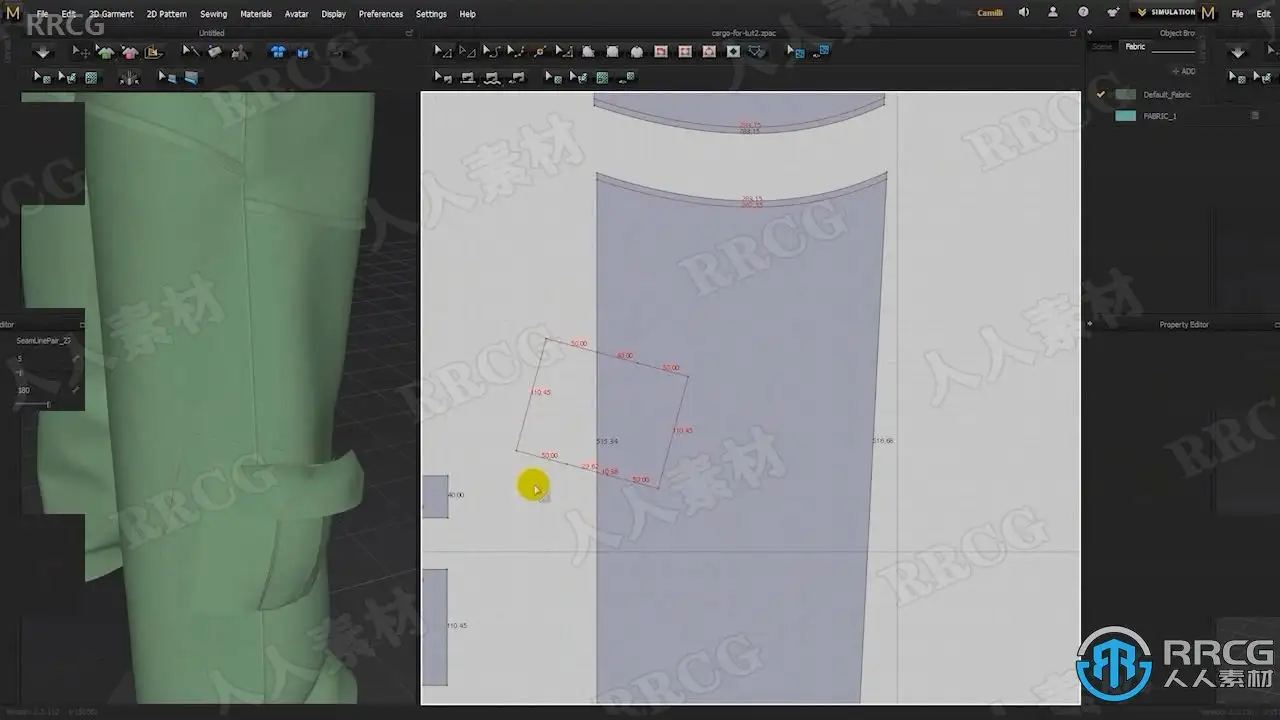
Task: Click the 316.66 measurement on the pattern edge
Action: (883, 440)
